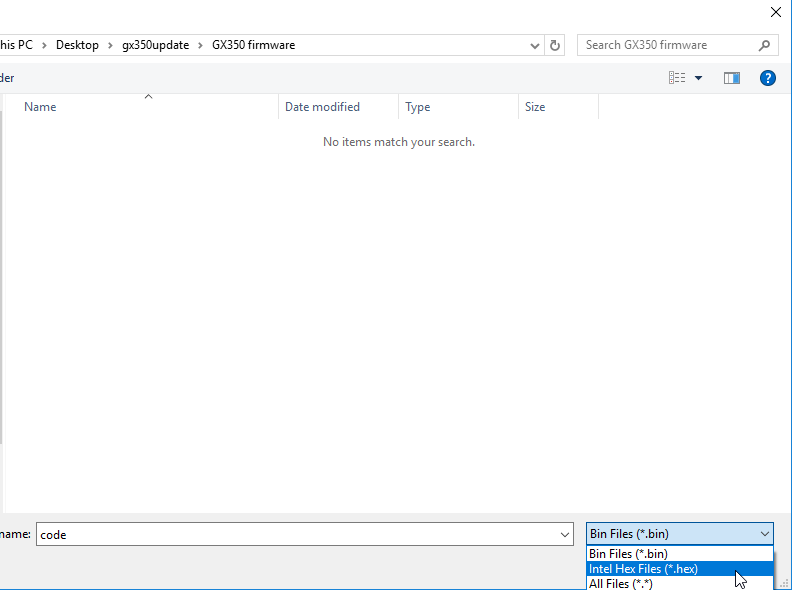
Task: Expand the file name history dropdown arrow
Action: point(566,535)
